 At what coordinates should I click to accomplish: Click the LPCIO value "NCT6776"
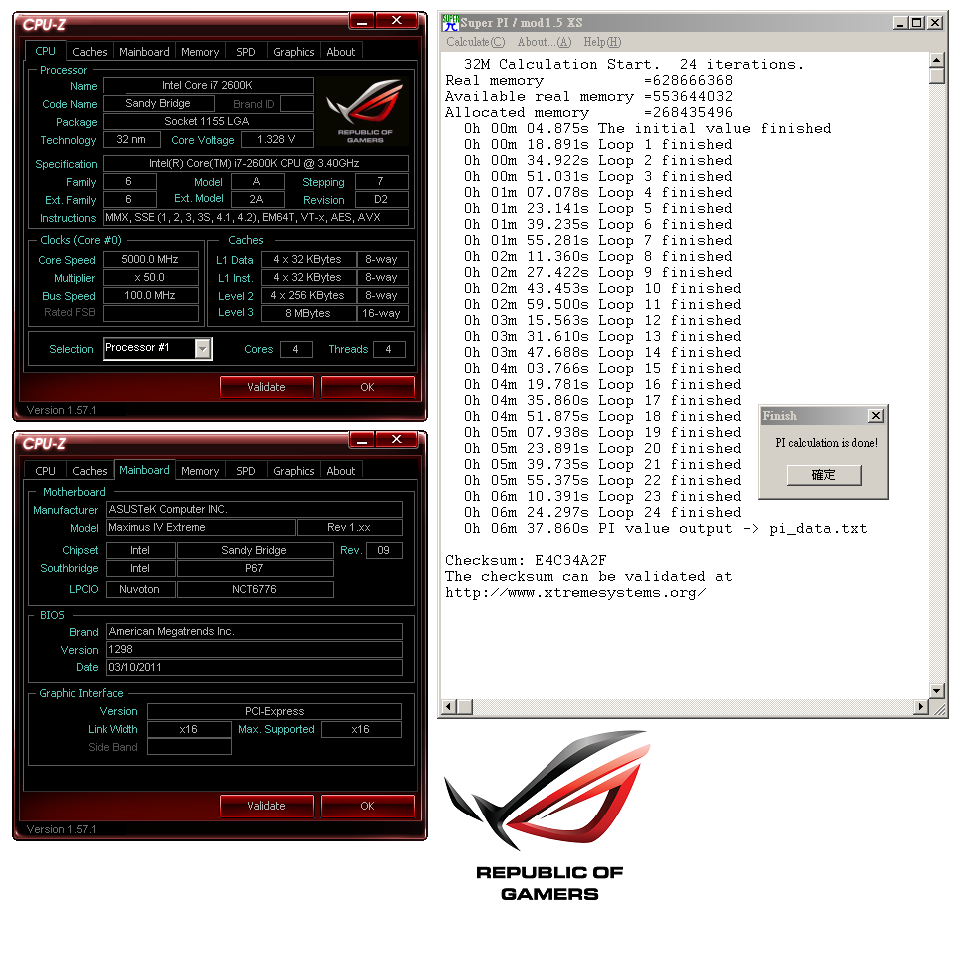pyautogui.click(x=255, y=589)
